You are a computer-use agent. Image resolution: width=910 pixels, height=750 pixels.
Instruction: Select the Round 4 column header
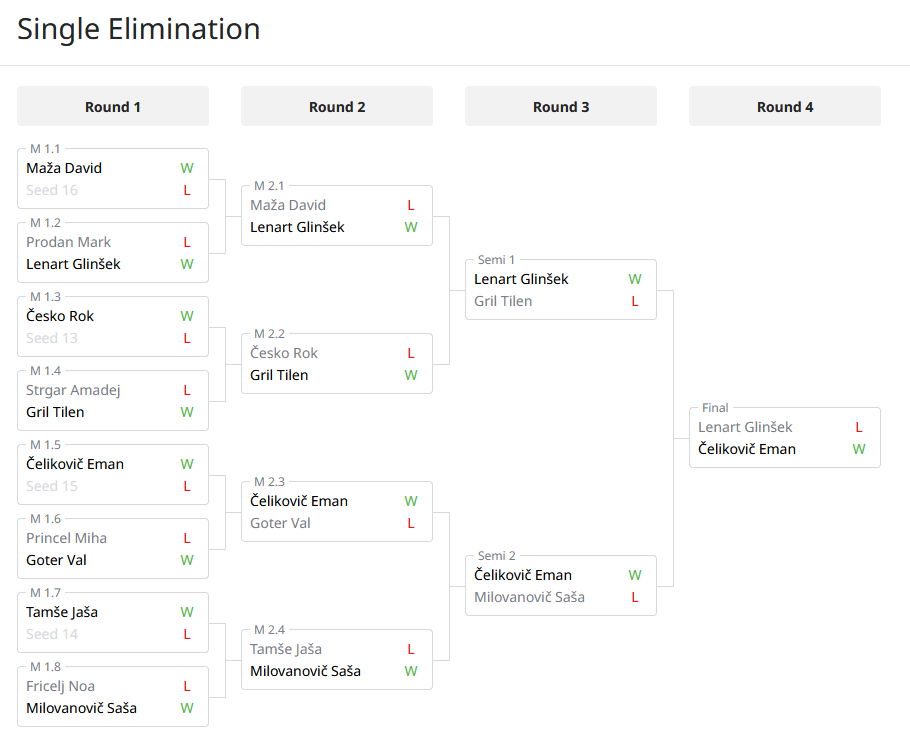[x=785, y=107]
